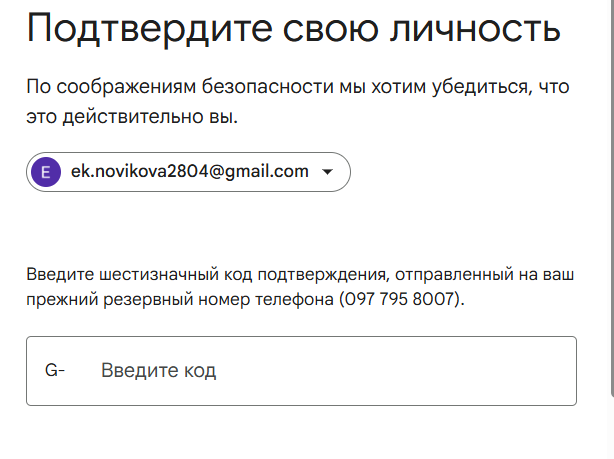Click the purple "E" account avatar
The height and width of the screenshot is (459, 614).
coord(46,171)
